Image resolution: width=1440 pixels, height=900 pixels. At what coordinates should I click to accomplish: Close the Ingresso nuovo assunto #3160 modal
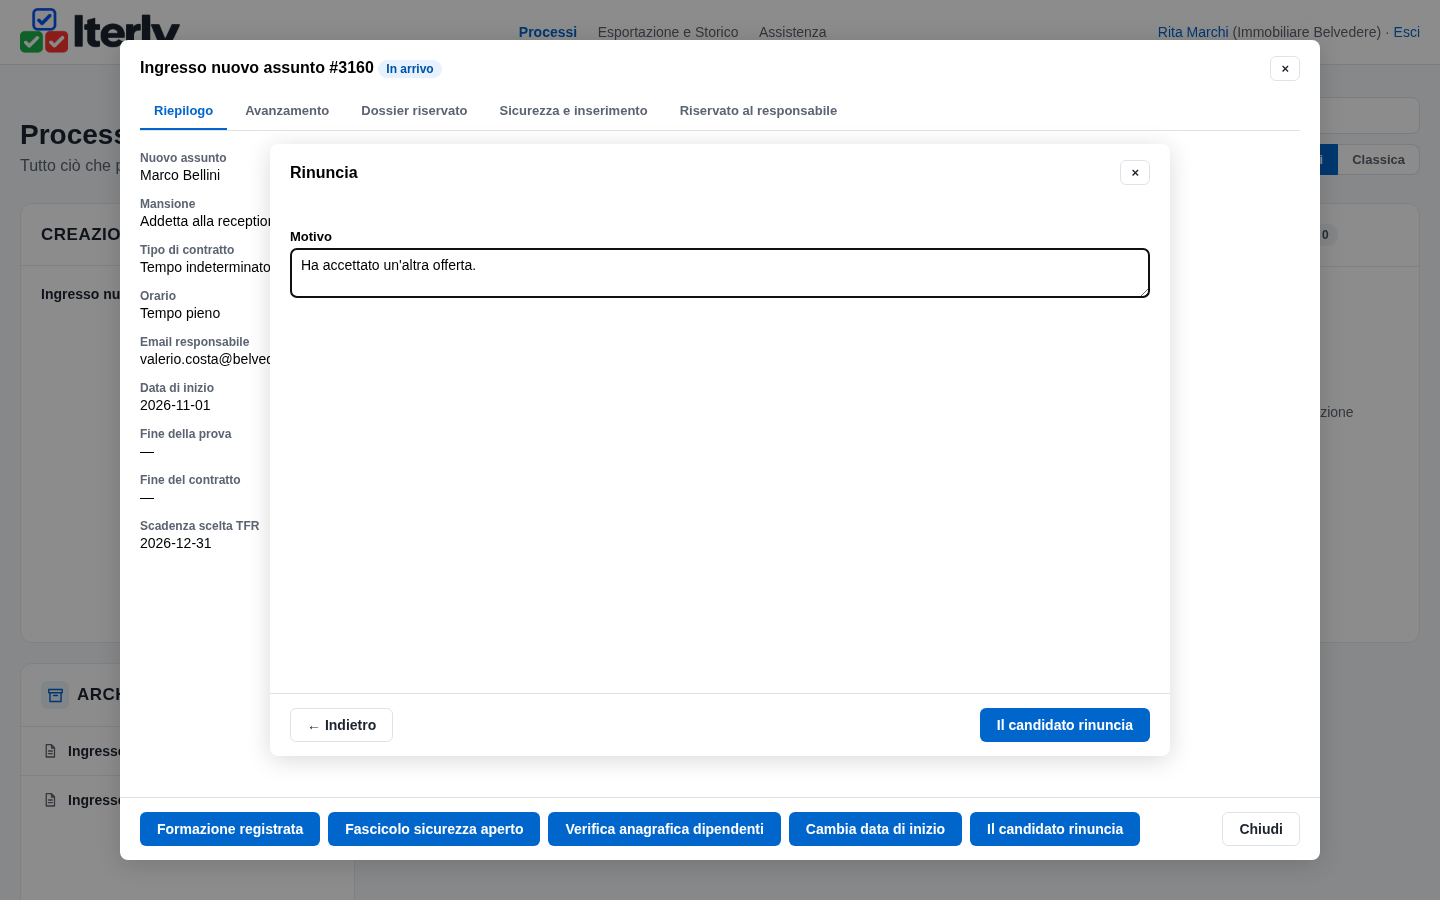pos(1285,68)
